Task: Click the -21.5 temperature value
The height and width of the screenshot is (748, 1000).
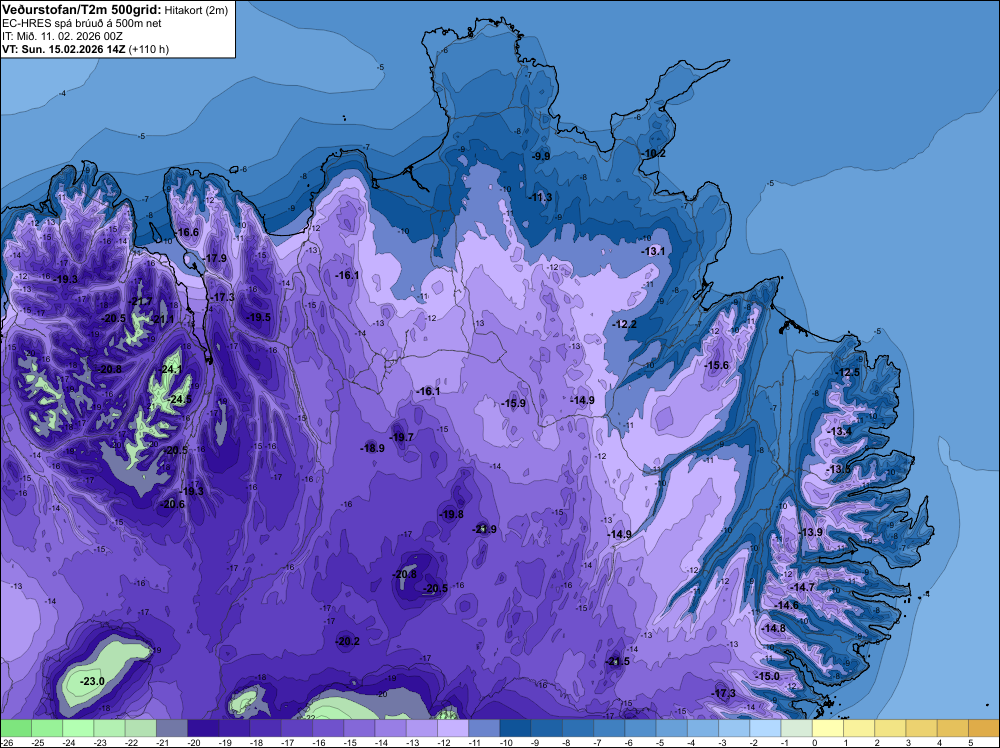Action: pyautogui.click(x=617, y=661)
